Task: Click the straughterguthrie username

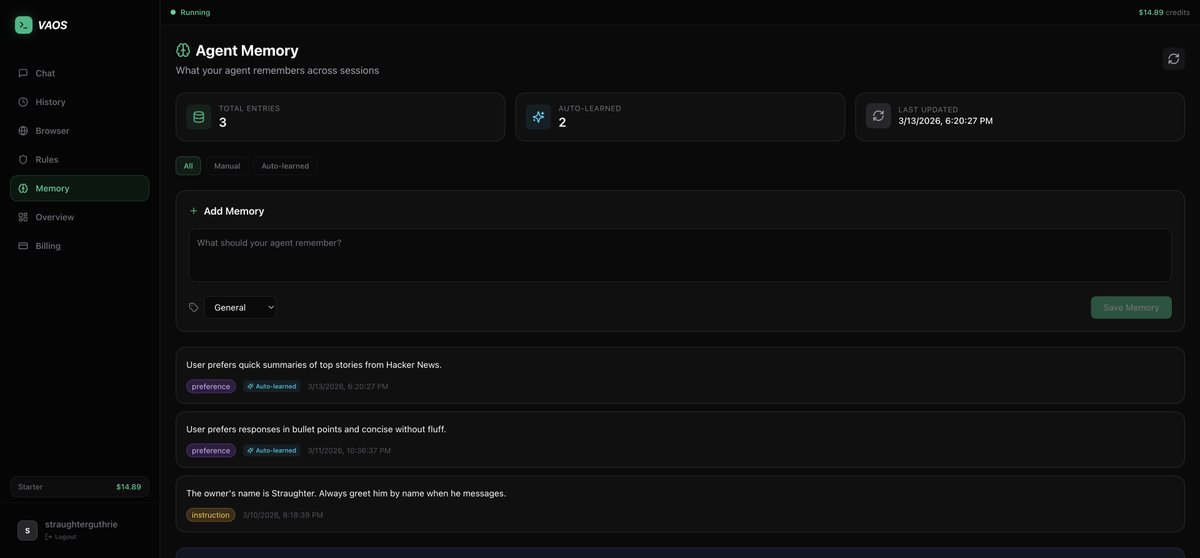Action: click(81, 524)
